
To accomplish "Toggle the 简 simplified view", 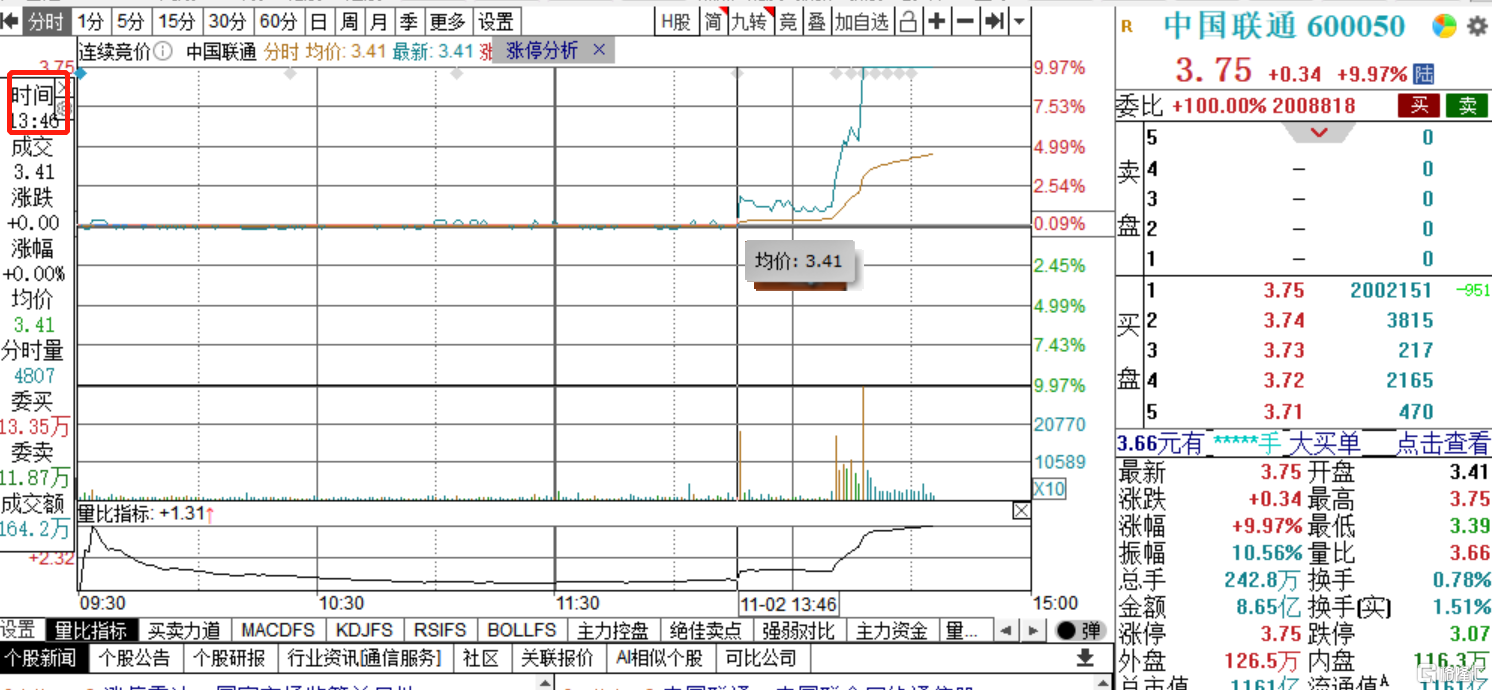I will (x=713, y=21).
